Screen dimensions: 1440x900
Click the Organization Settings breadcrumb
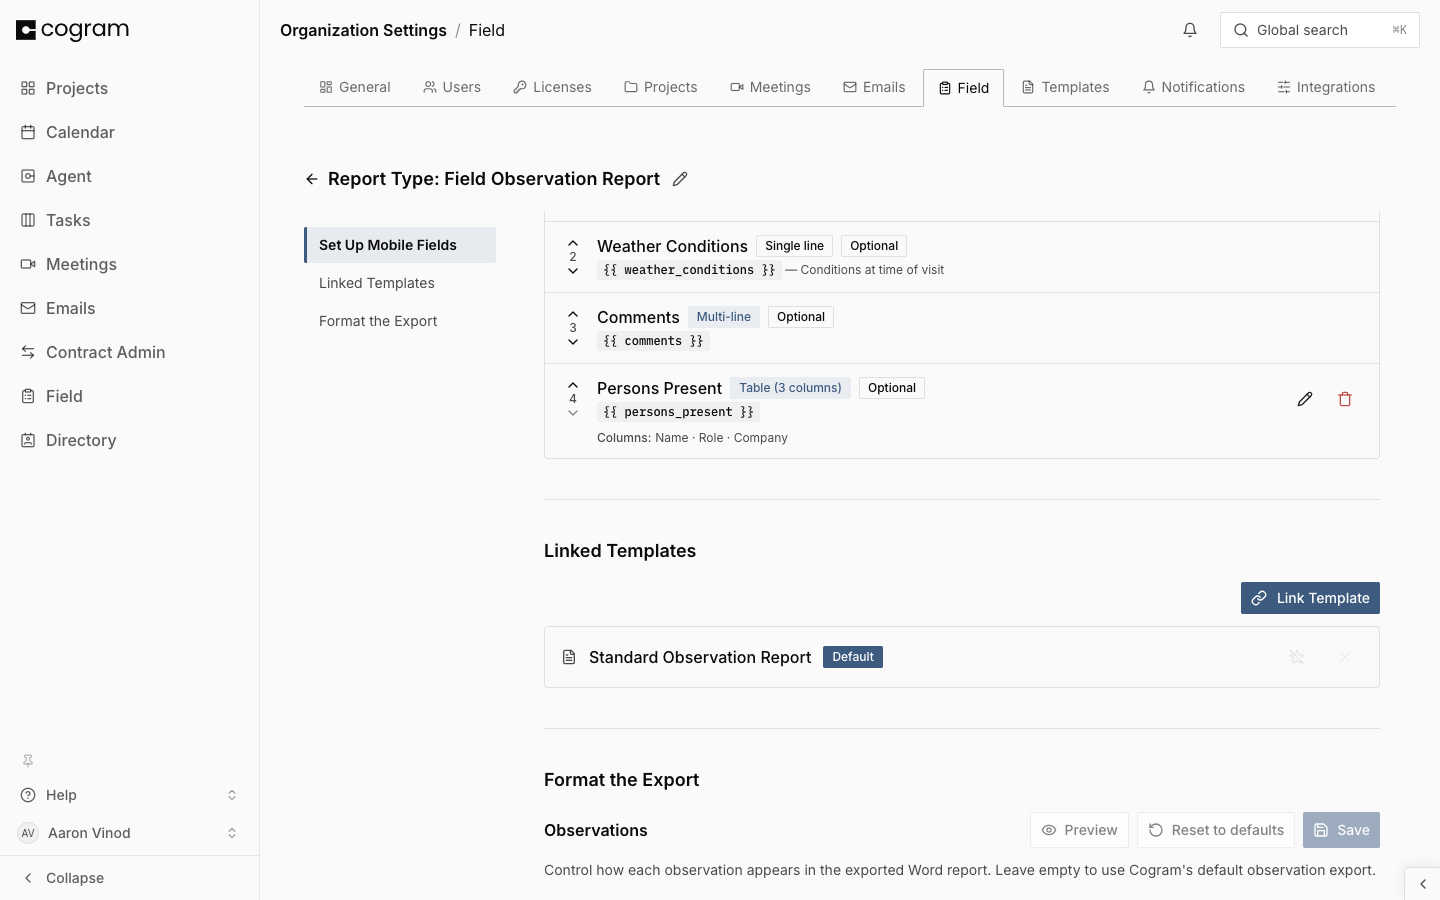coord(363,30)
